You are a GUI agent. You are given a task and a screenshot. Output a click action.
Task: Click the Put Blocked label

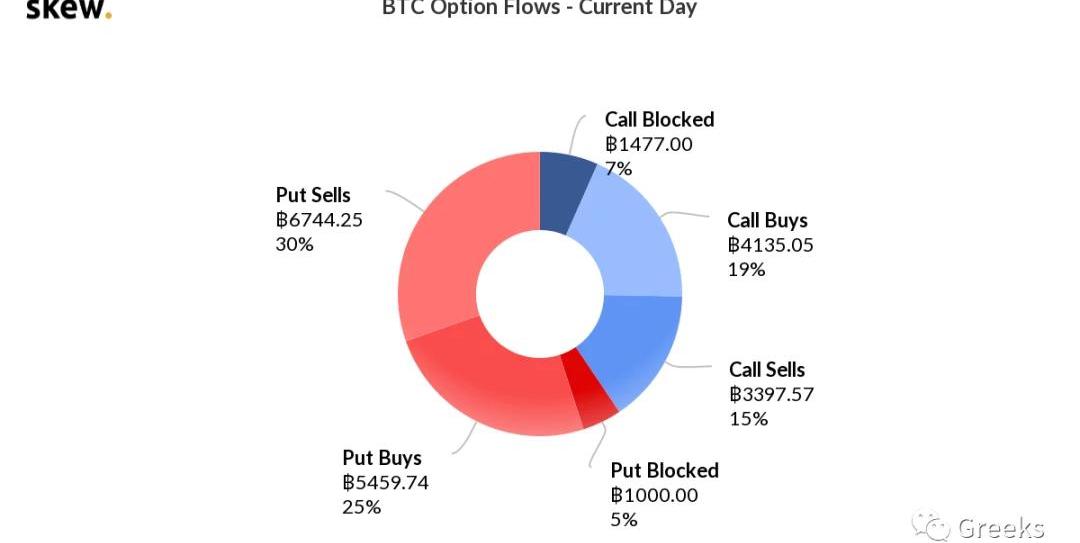664,470
